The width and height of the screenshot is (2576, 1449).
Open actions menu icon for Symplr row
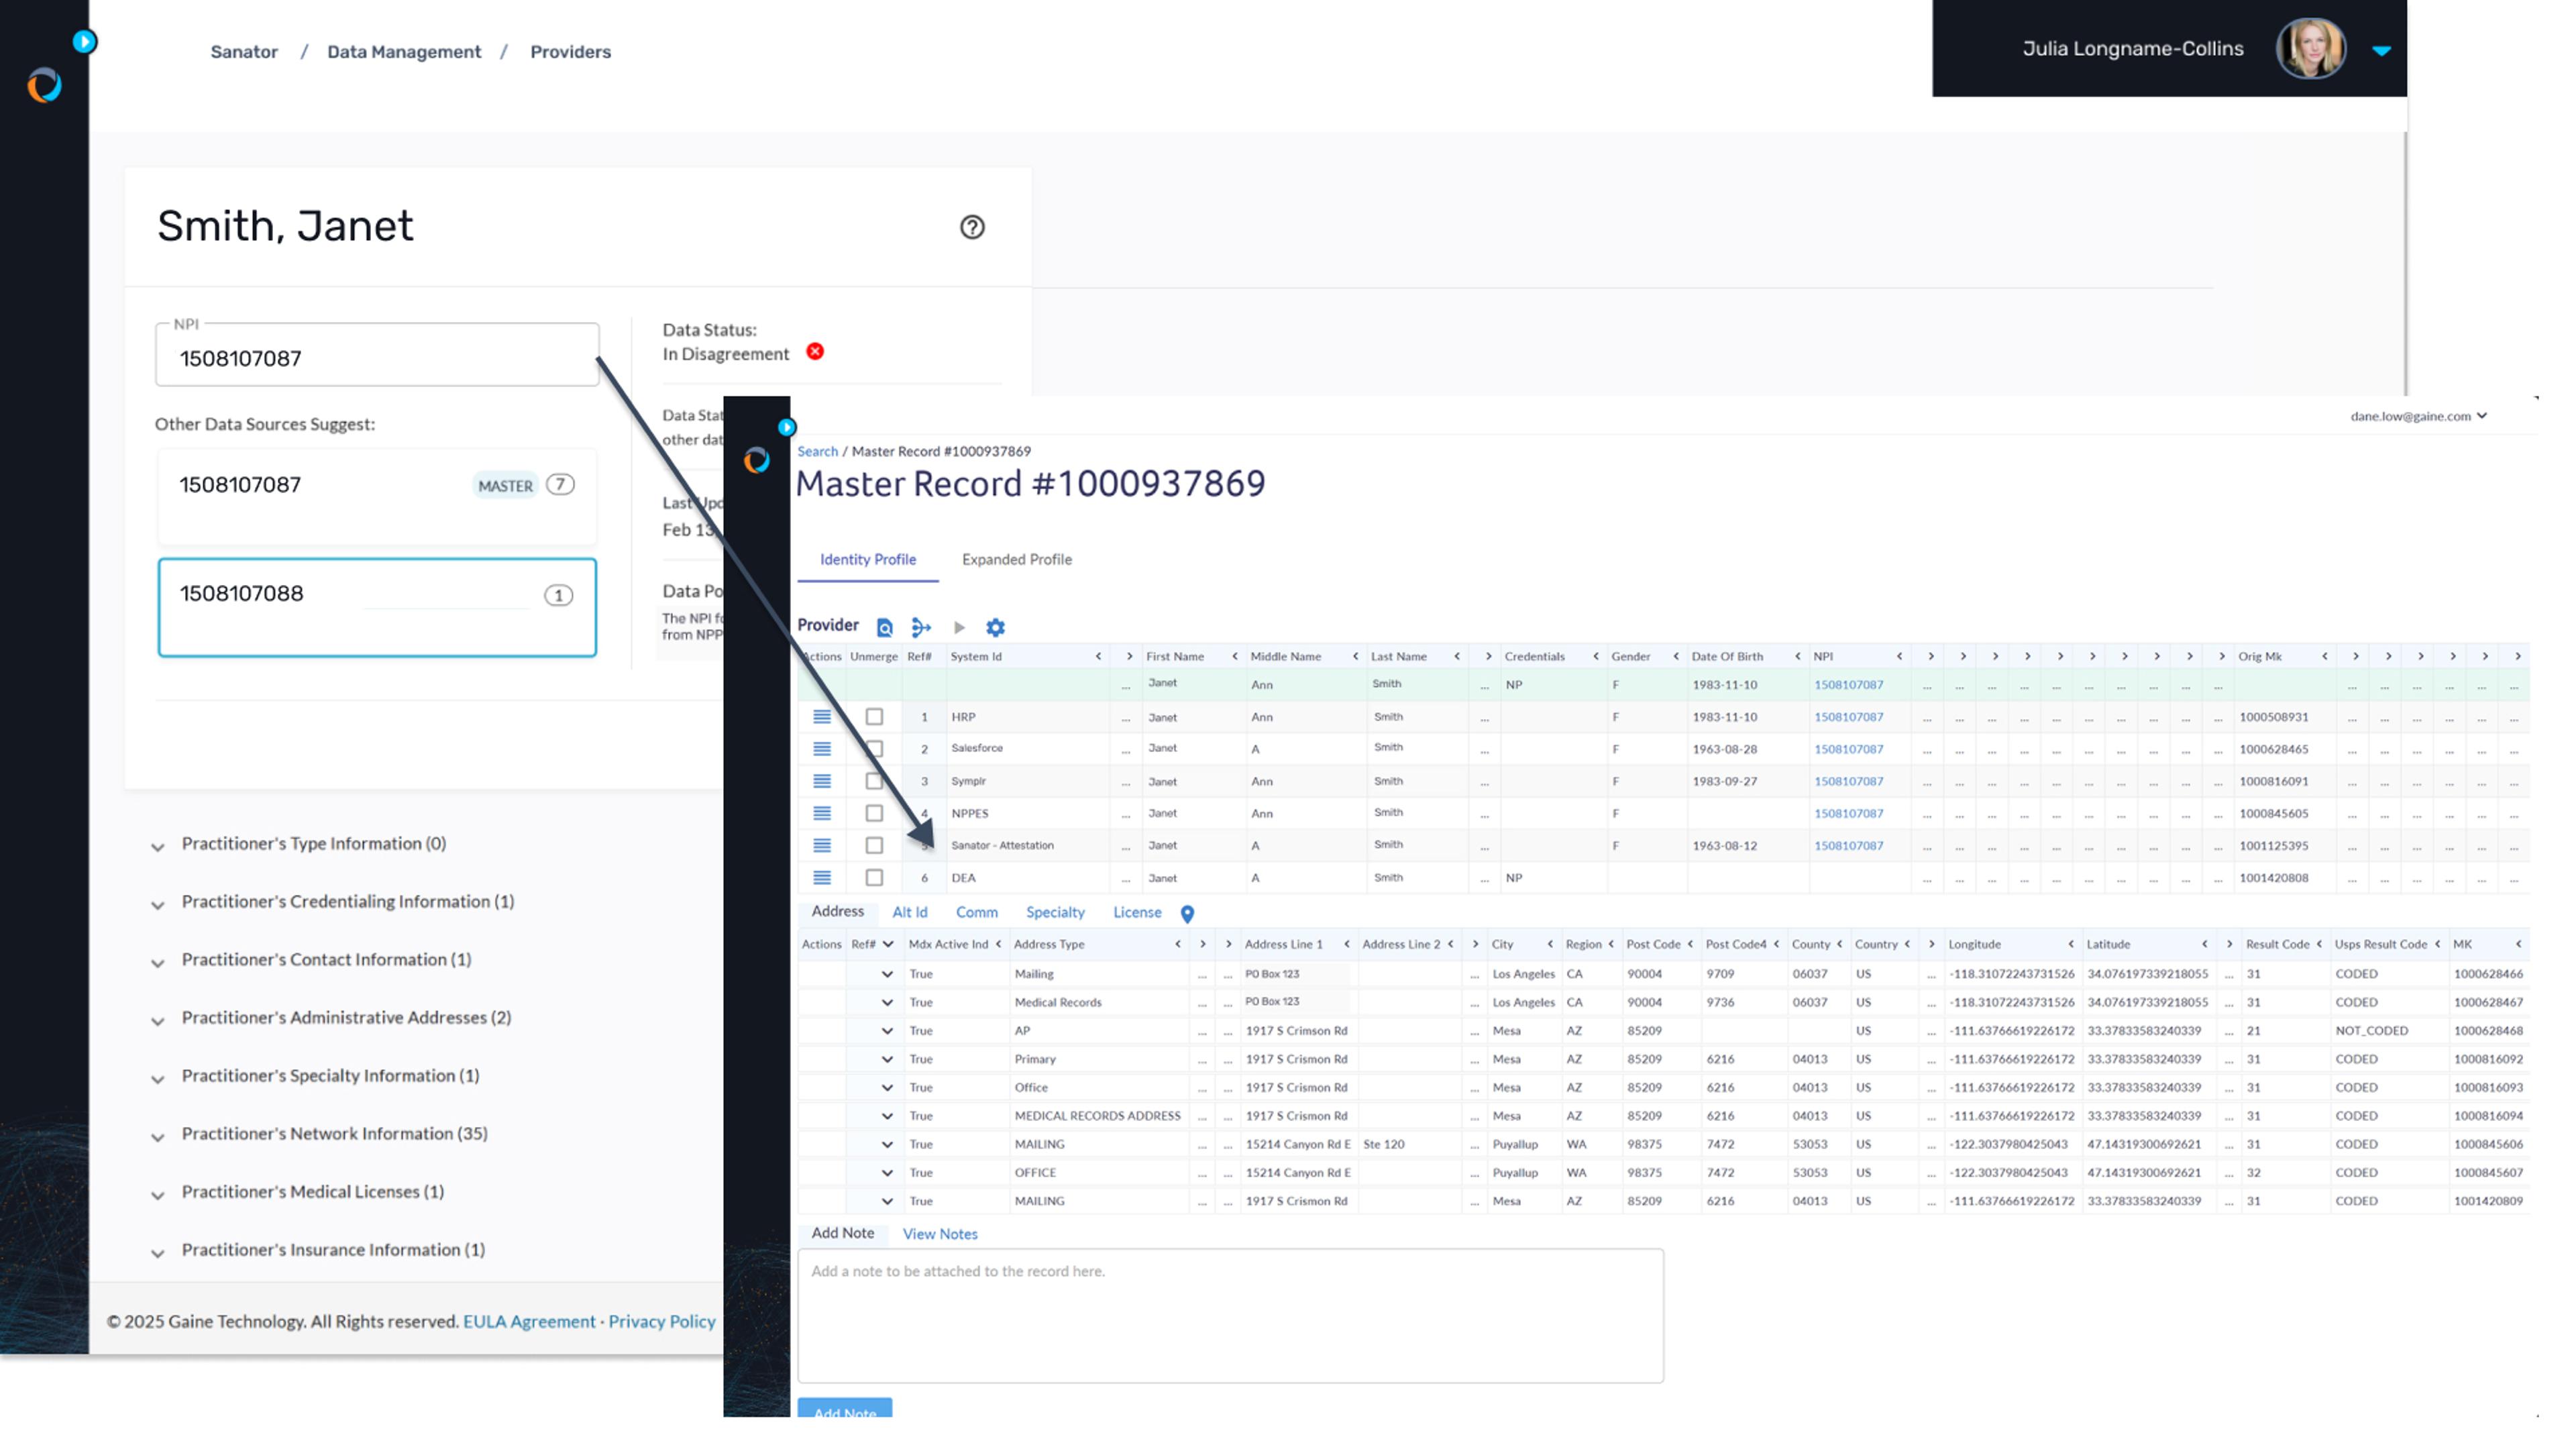click(822, 780)
